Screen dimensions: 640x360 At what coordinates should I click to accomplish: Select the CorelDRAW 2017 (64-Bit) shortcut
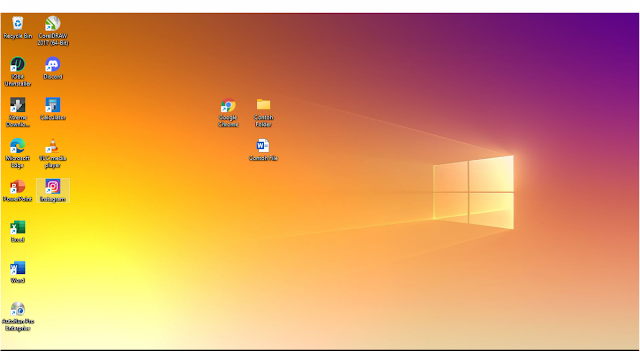point(53,31)
